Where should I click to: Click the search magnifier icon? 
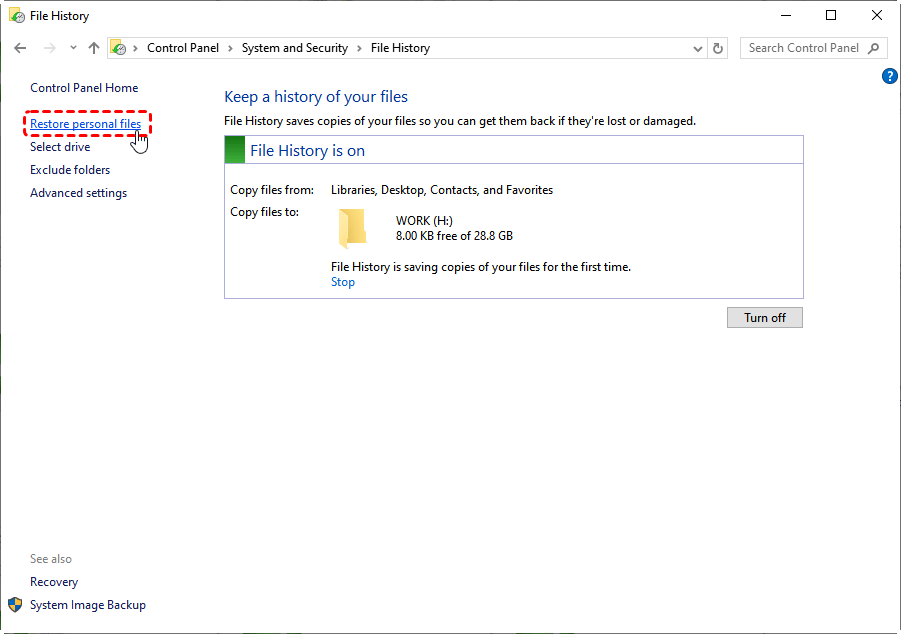pos(874,48)
